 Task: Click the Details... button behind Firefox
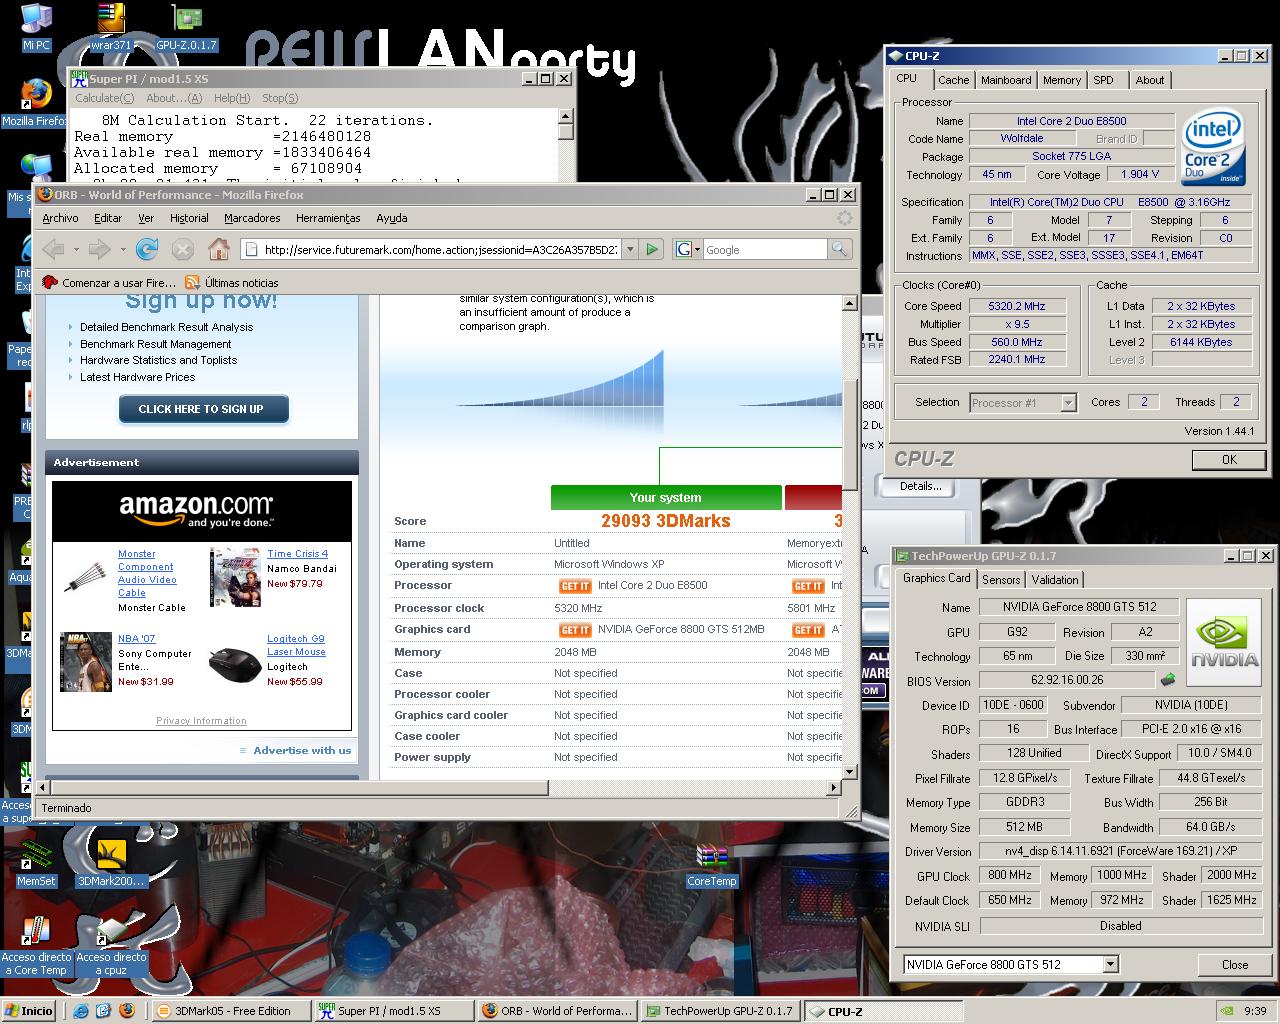click(920, 486)
